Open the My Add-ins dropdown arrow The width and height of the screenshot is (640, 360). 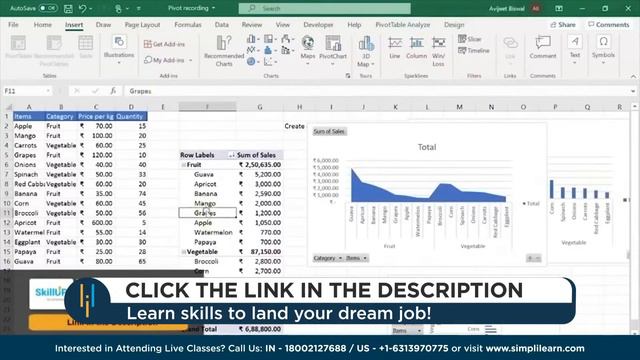[x=190, y=60]
